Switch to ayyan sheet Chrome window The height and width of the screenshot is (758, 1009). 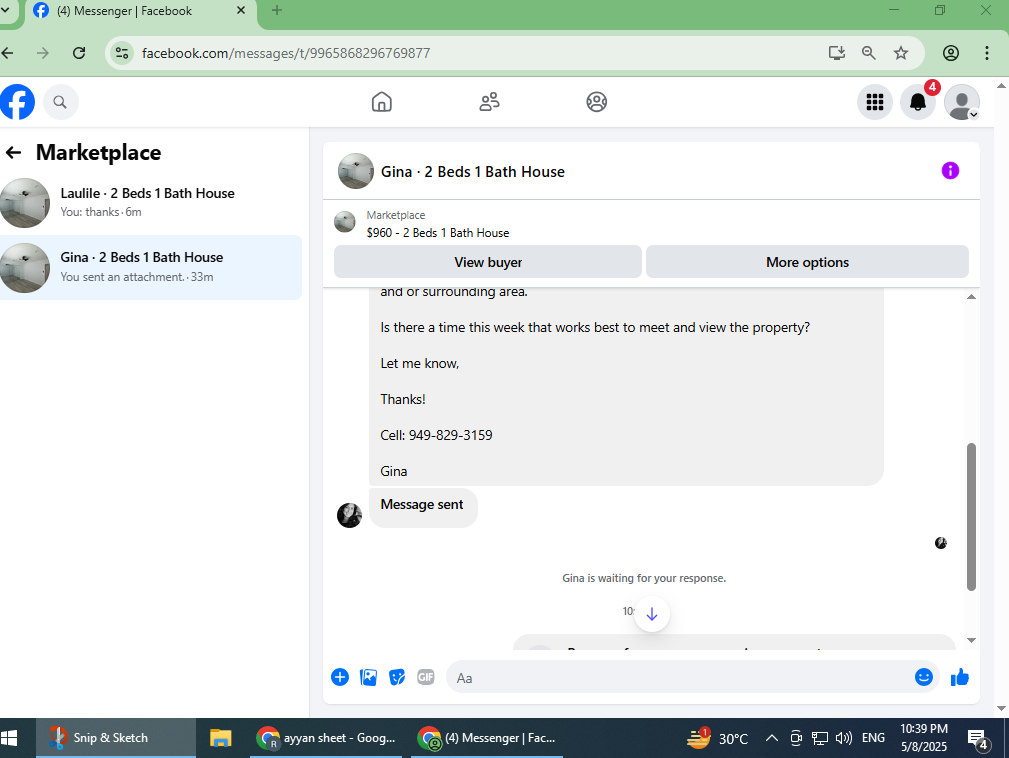point(326,738)
